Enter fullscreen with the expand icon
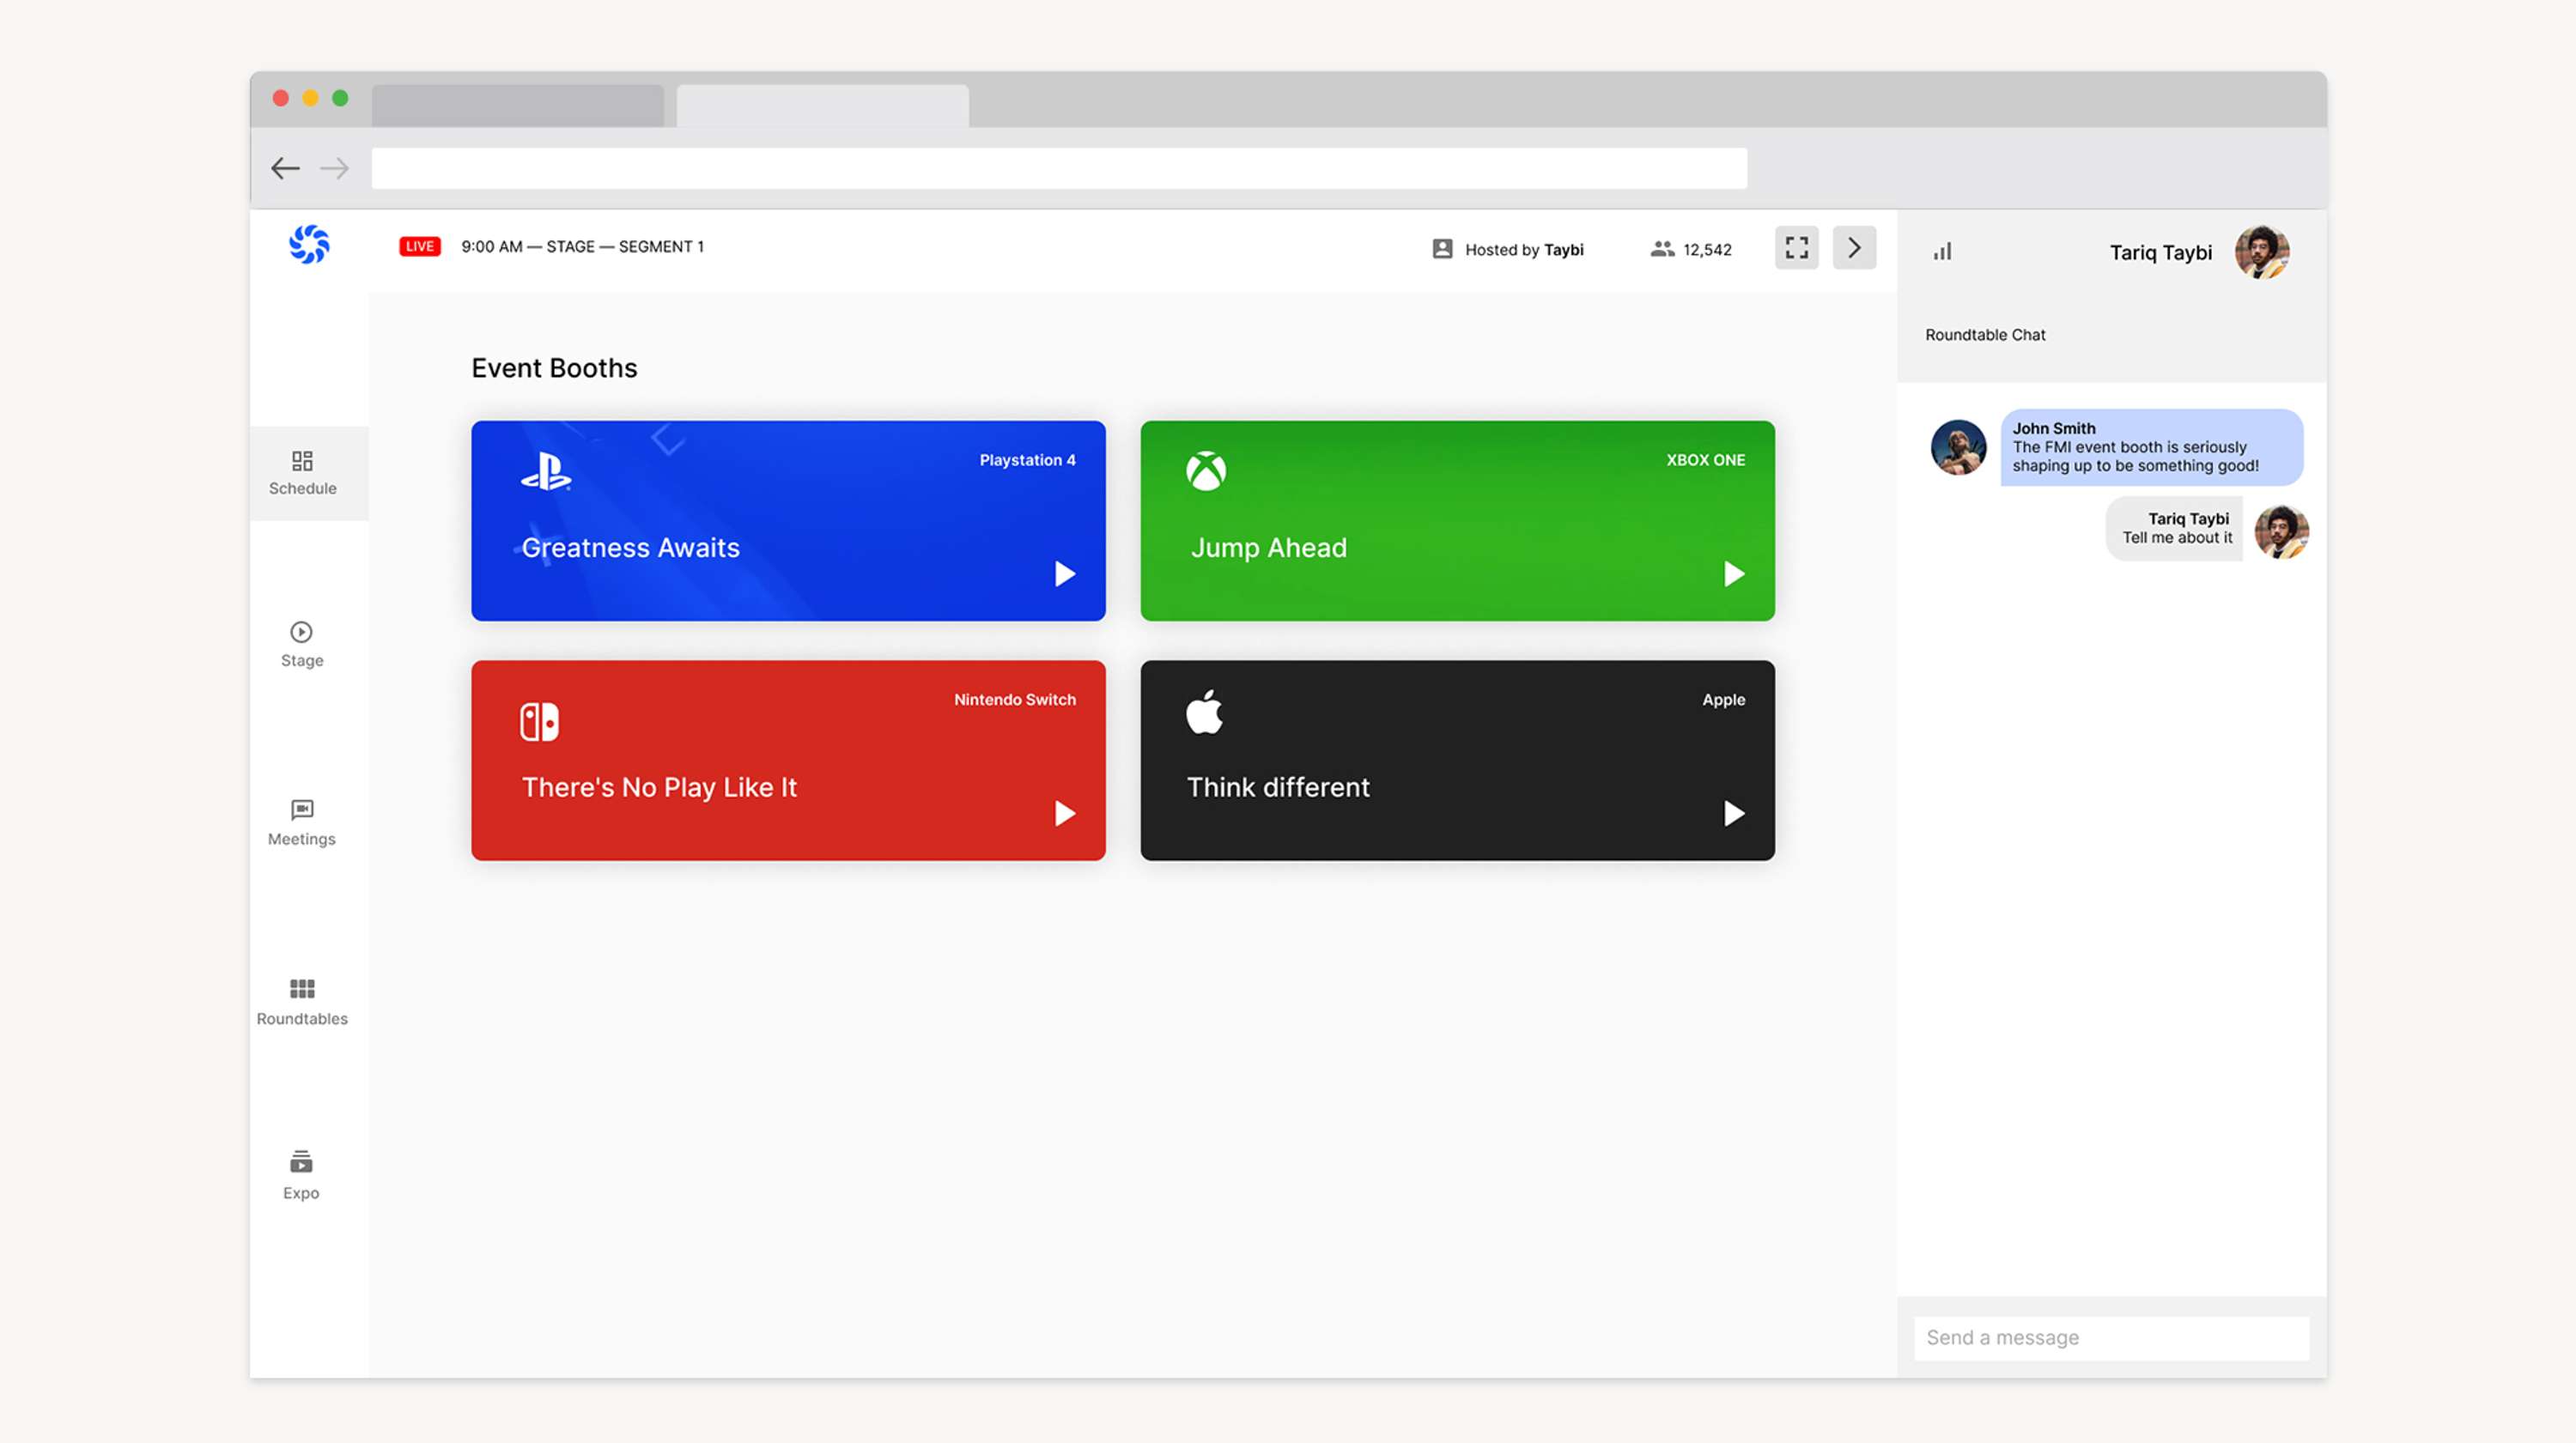The image size is (2576, 1443). [x=1797, y=248]
